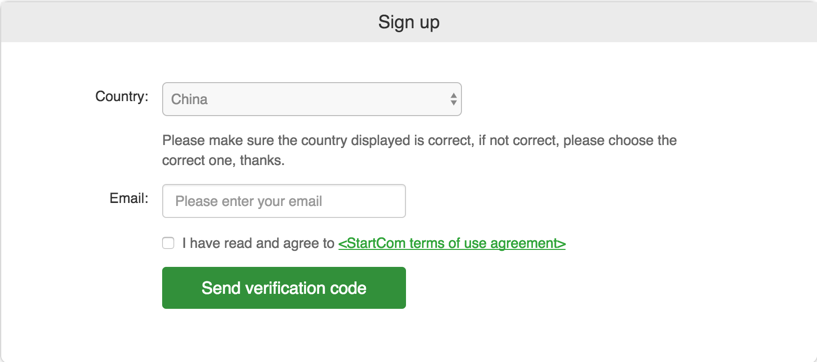Viewport: 817px width, 362px height.
Task: Click the up-down arrows on Country selector
Action: [x=453, y=99]
